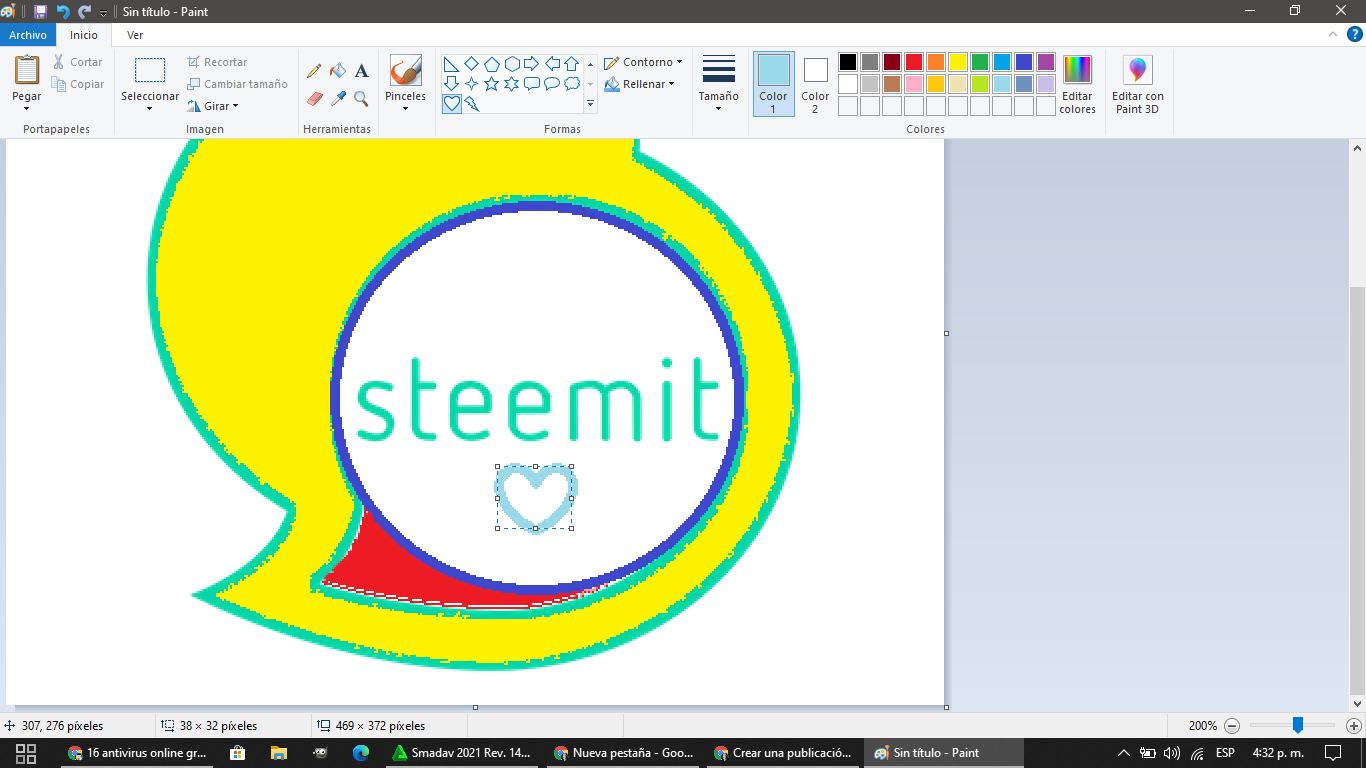Switch to Smadav 2021 taskbar window

[462, 753]
